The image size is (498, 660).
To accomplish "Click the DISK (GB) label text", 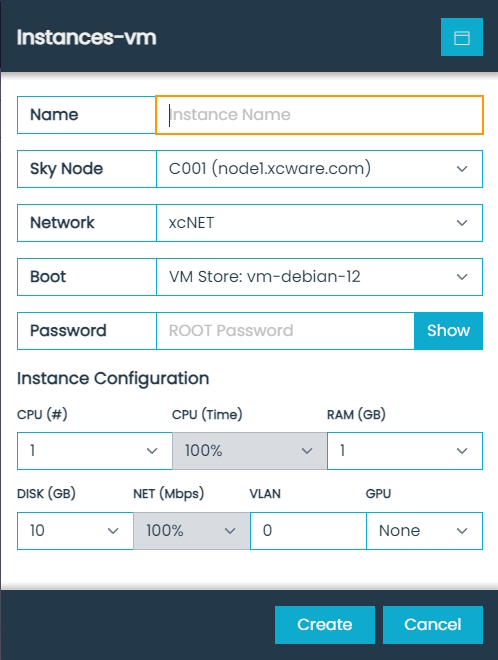I will tap(46, 494).
